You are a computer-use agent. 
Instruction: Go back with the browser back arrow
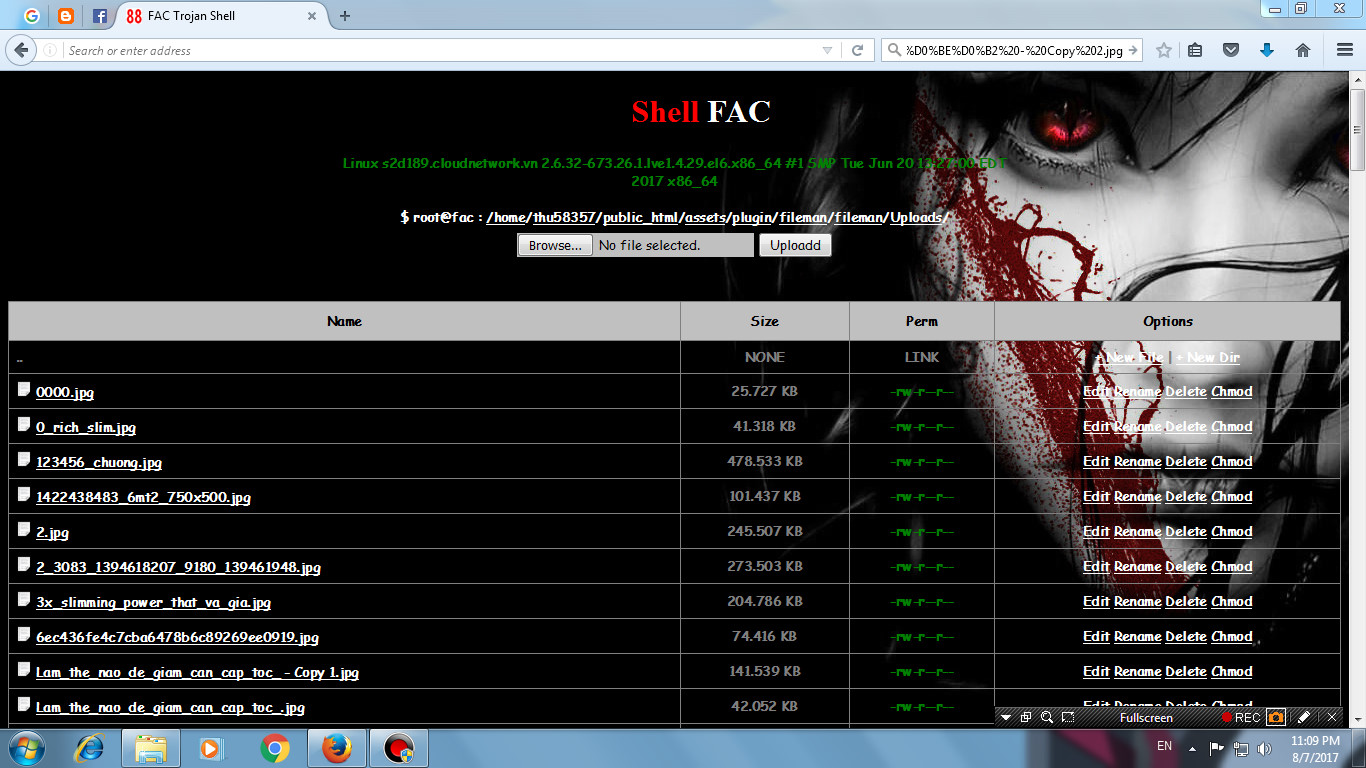tap(22, 50)
